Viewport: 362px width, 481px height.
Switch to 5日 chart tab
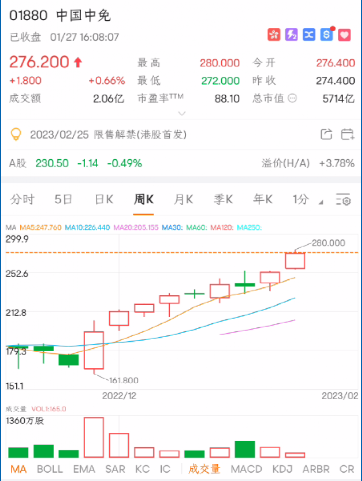[63, 199]
